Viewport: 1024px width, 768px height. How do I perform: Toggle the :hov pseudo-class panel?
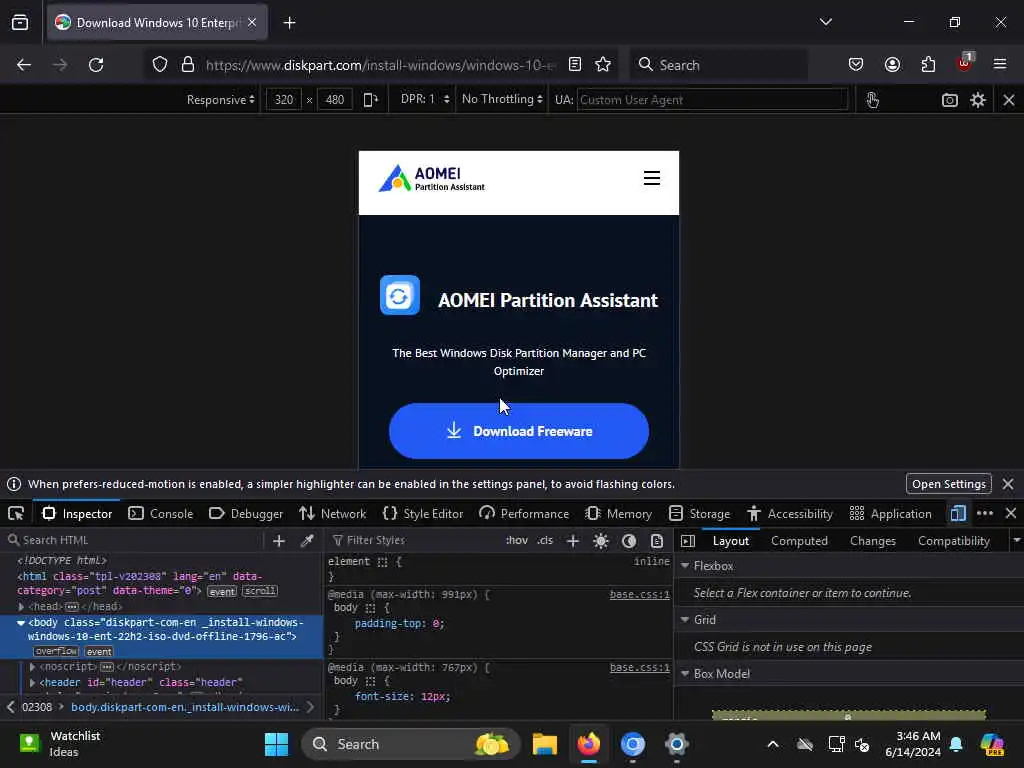click(517, 541)
